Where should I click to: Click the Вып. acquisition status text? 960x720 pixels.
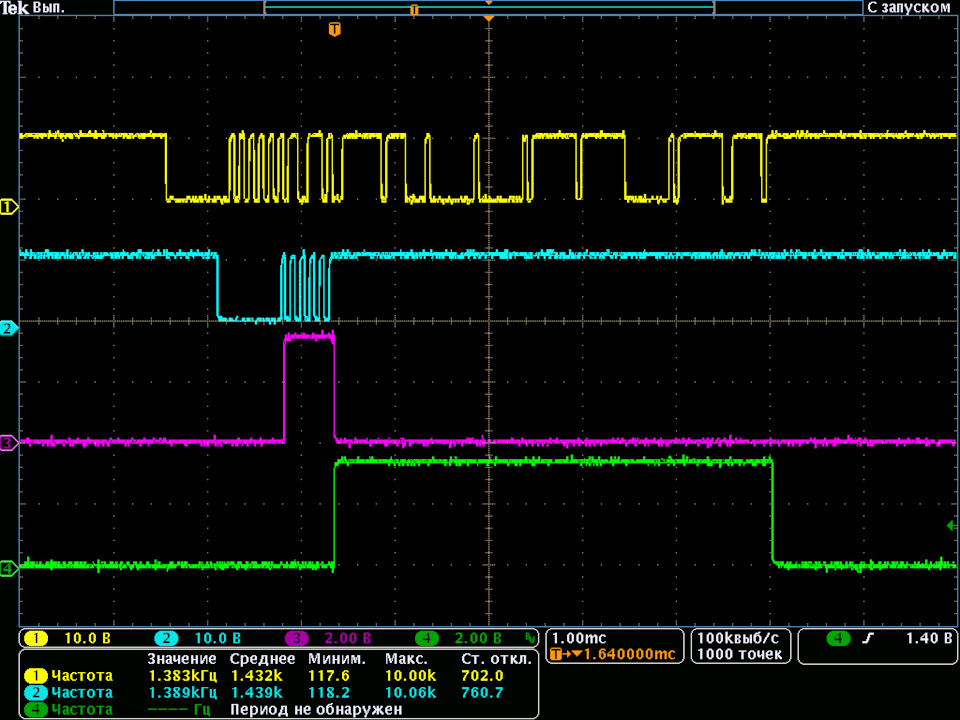(49, 9)
